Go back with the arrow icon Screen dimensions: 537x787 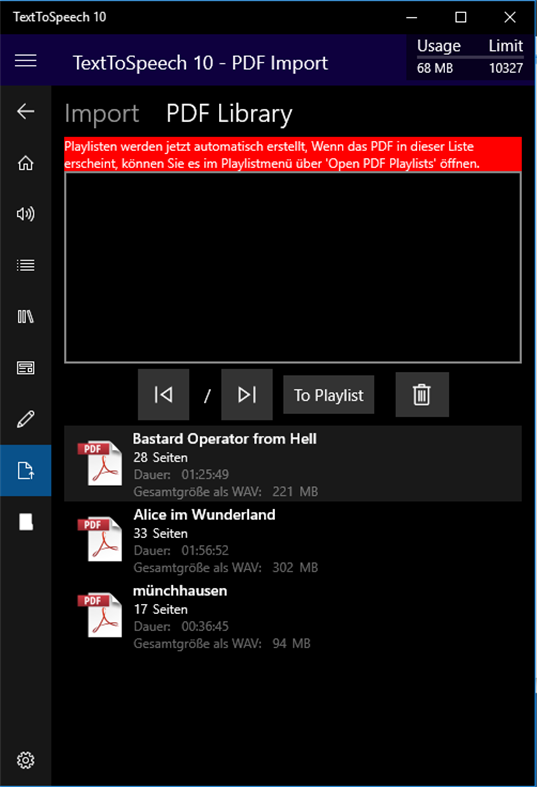[26, 111]
